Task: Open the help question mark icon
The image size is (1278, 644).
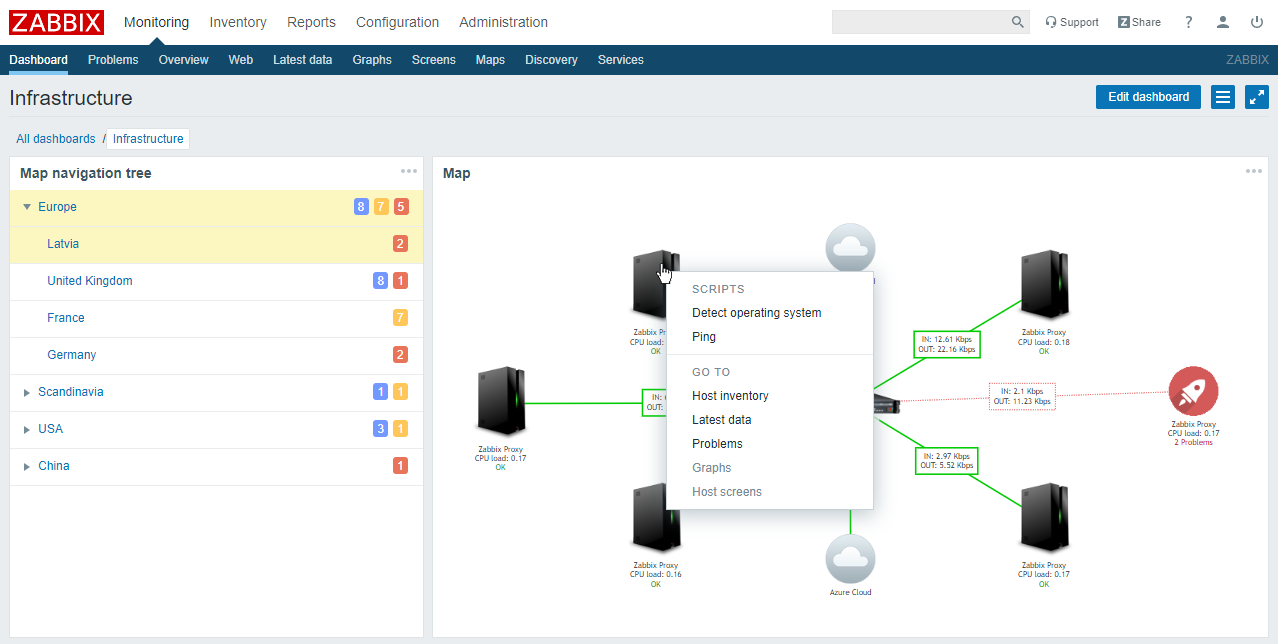Action: click(x=1189, y=22)
